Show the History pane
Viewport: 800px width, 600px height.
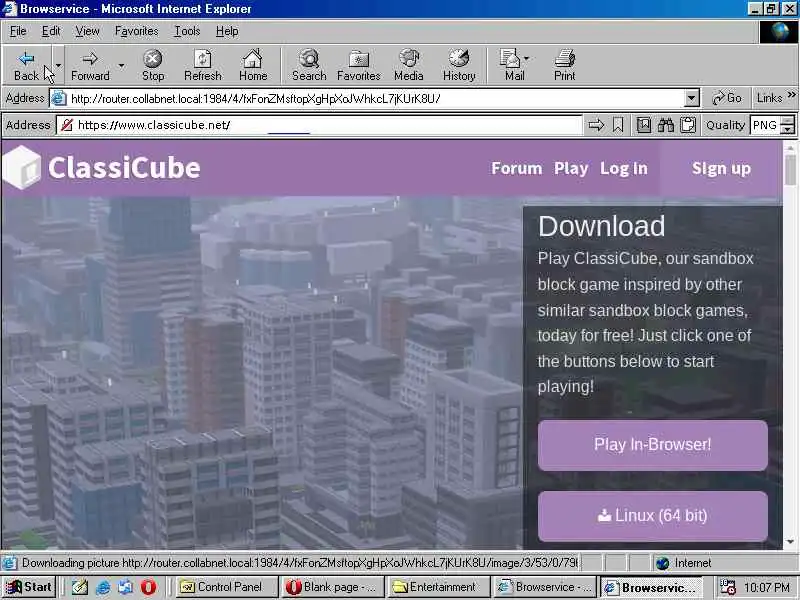[459, 65]
